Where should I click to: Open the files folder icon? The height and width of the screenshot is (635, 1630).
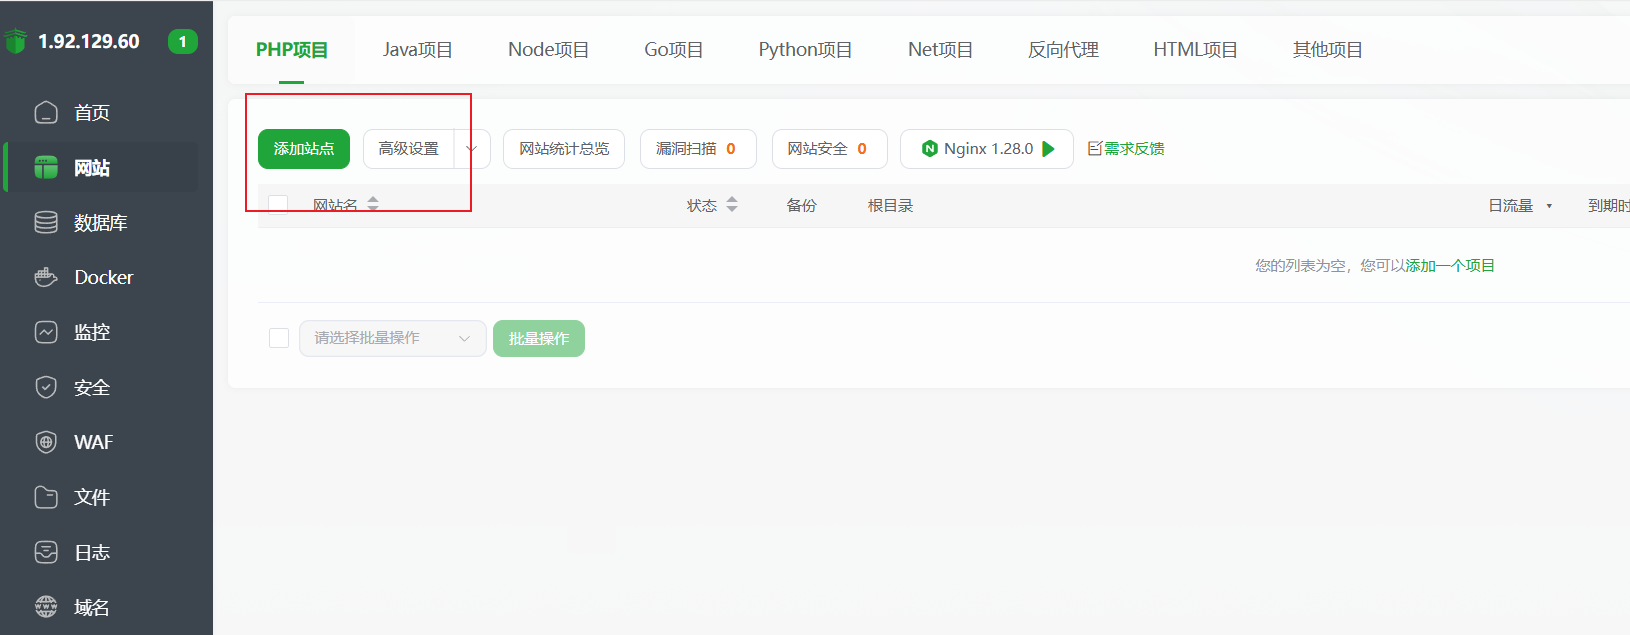click(46, 497)
